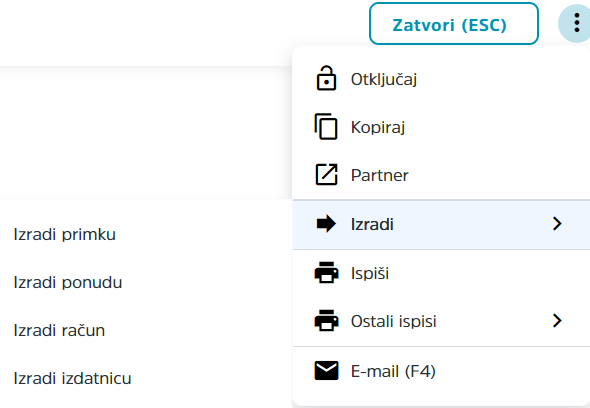Screen dimensions: 590x408
Task: Expand the Ostali ispisi submenu chevron
Action: [557, 321]
